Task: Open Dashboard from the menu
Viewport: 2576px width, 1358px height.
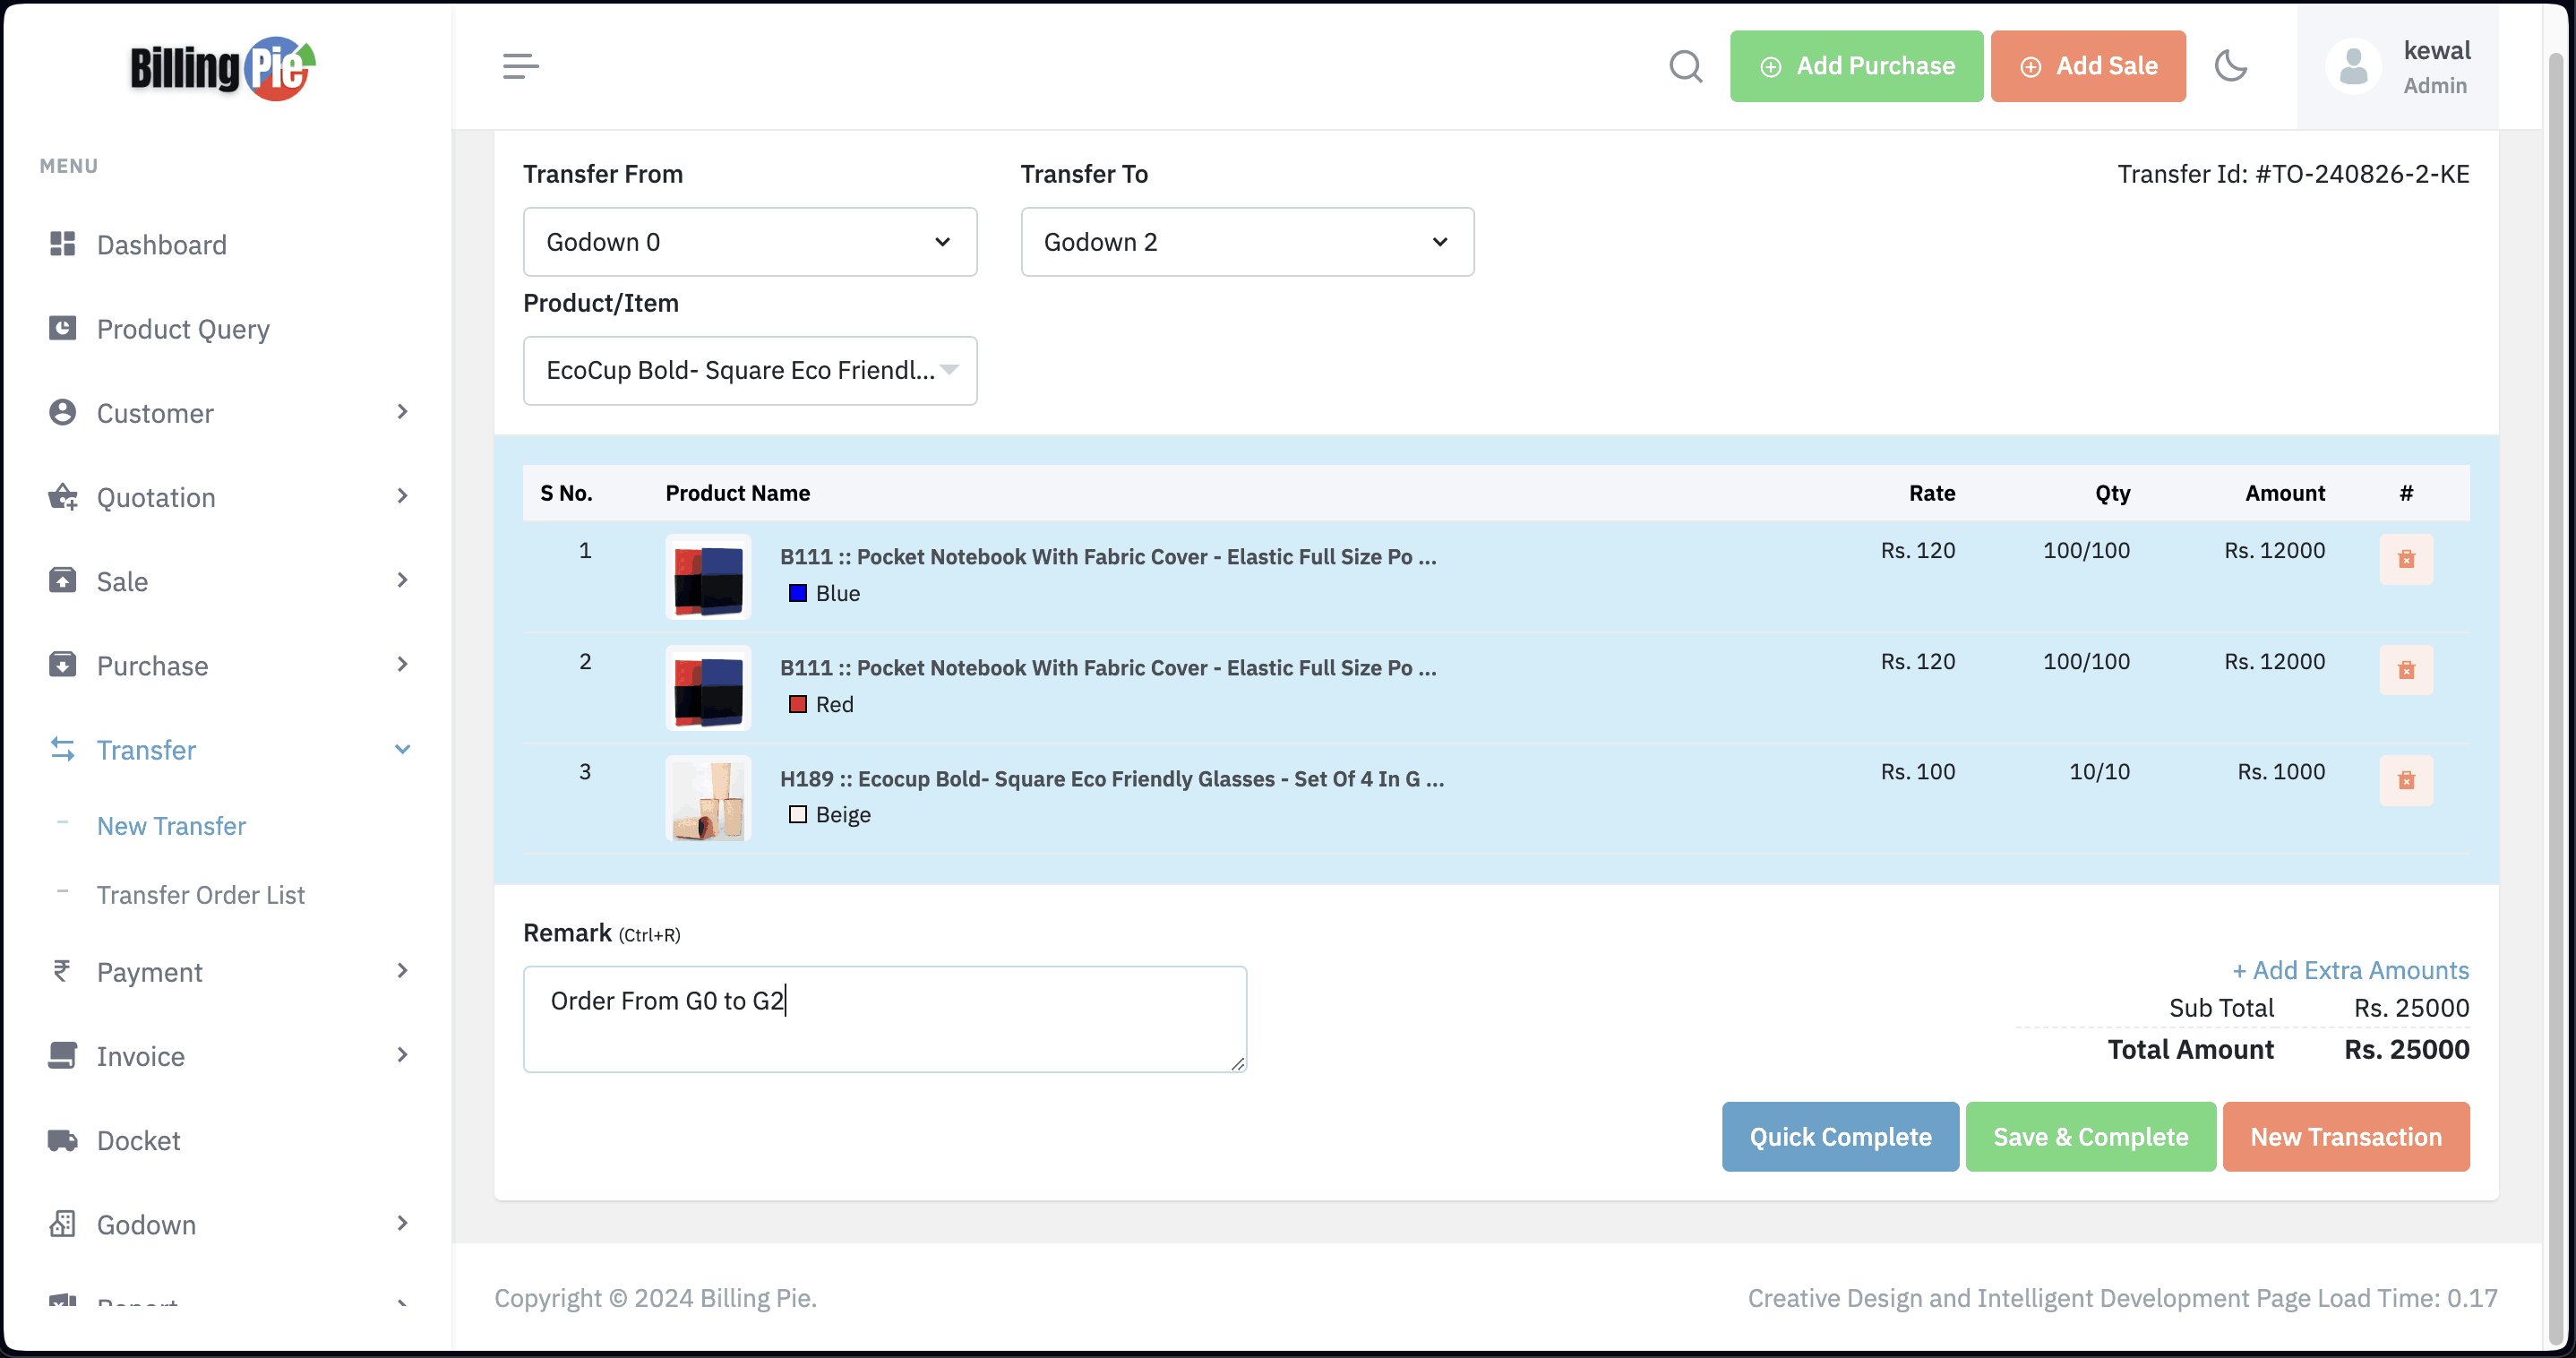Action: click(x=162, y=245)
